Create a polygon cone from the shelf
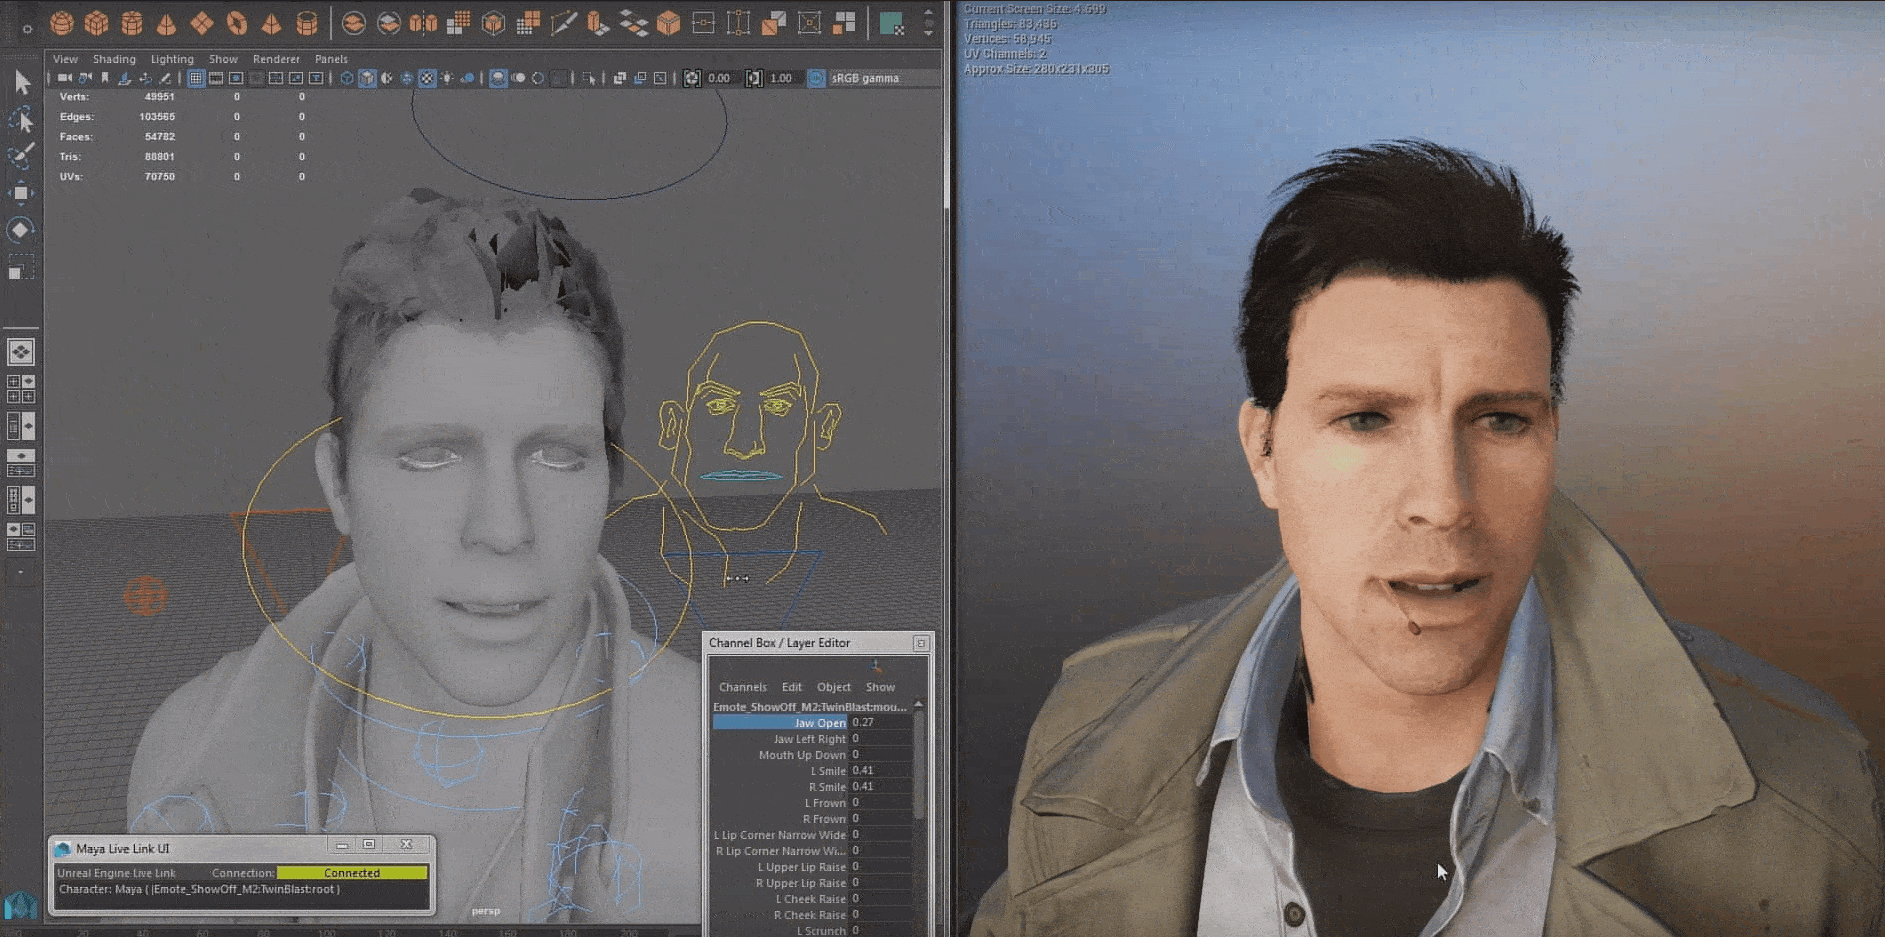Image resolution: width=1885 pixels, height=937 pixels. 167,23
